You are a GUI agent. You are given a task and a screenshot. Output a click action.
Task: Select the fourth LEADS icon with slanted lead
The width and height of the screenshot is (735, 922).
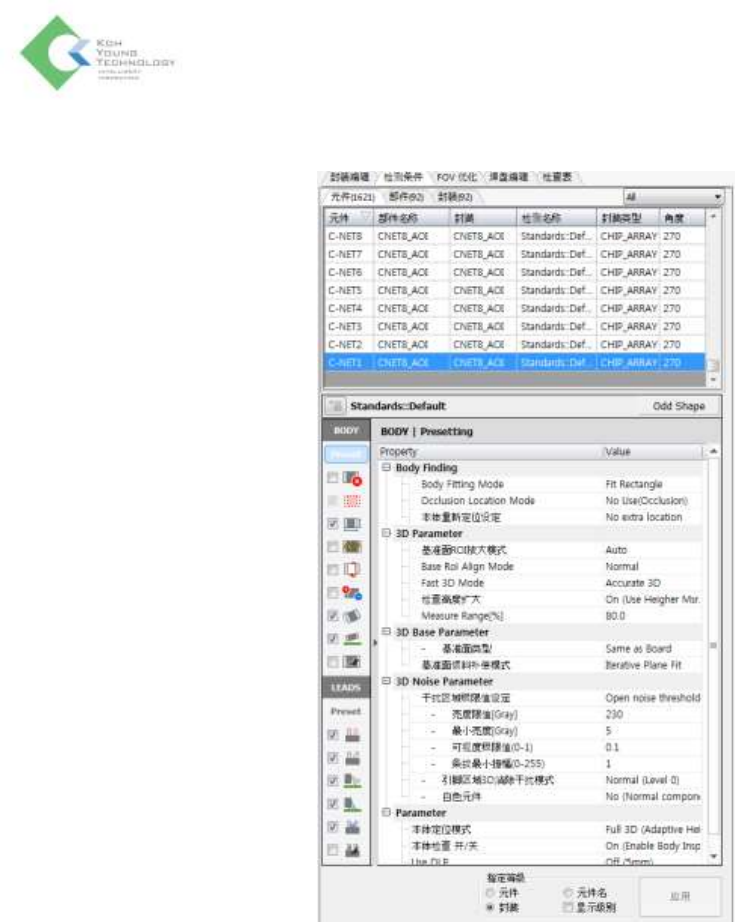coord(352,804)
